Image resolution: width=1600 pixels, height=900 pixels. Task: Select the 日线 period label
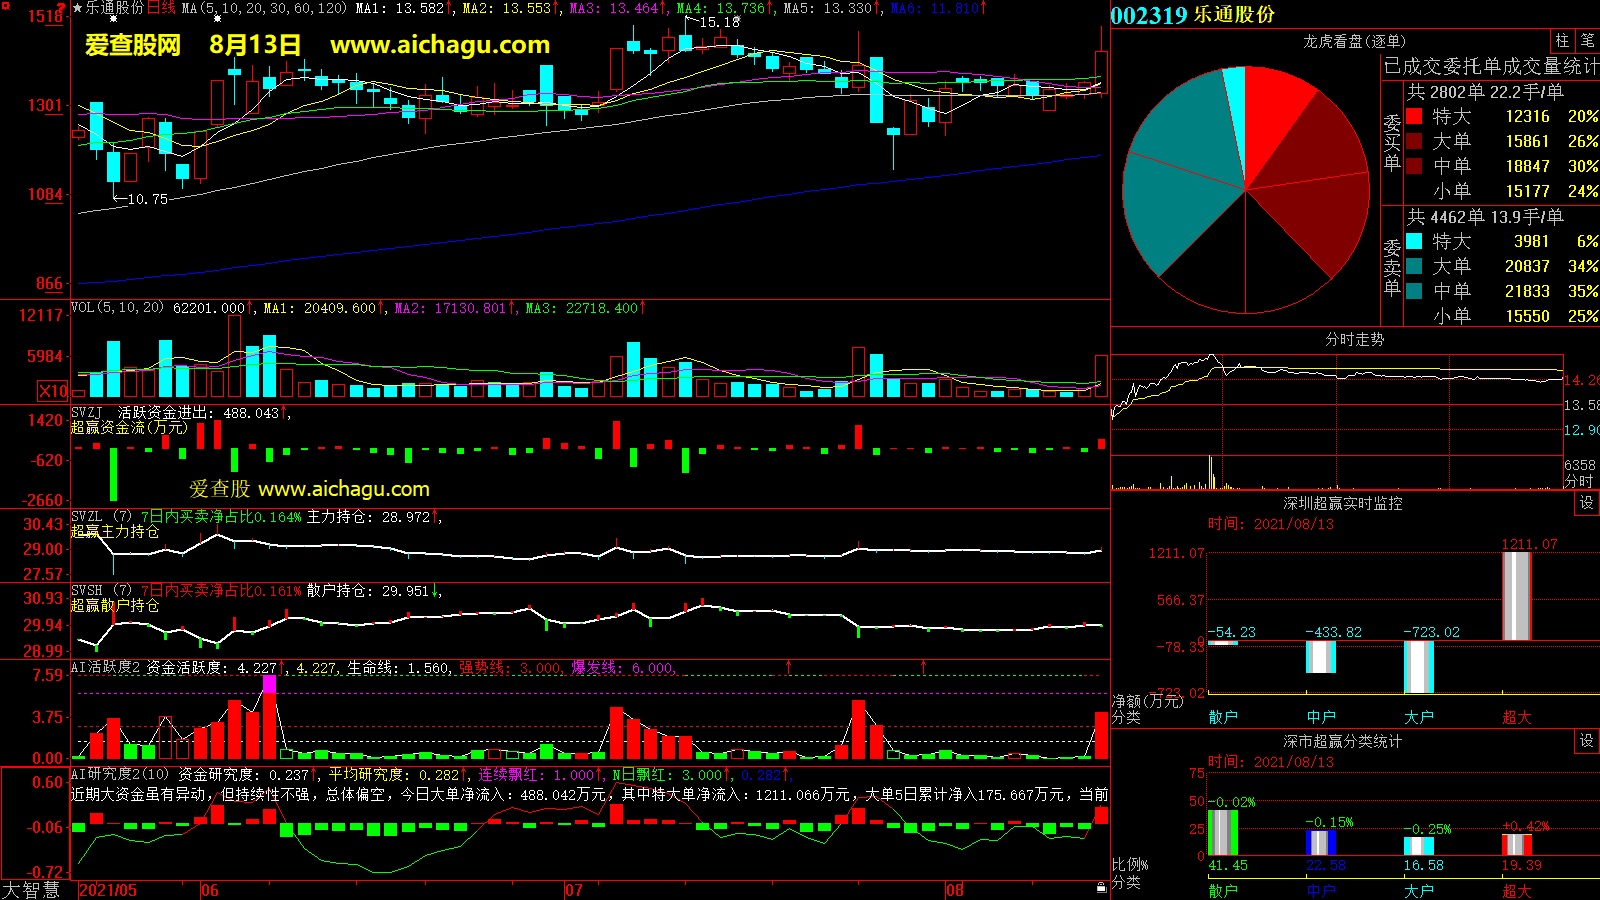click(161, 8)
